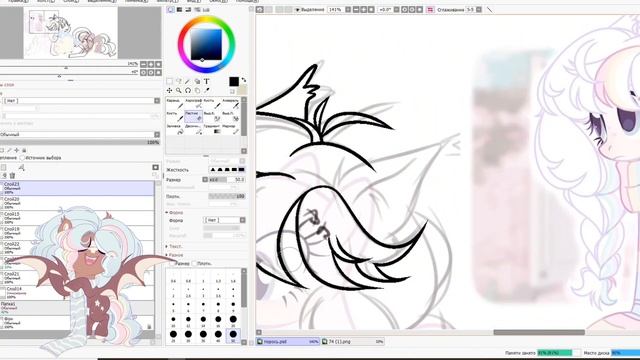
Task: Collapse the Форма section triangle
Action: (x=167, y=213)
